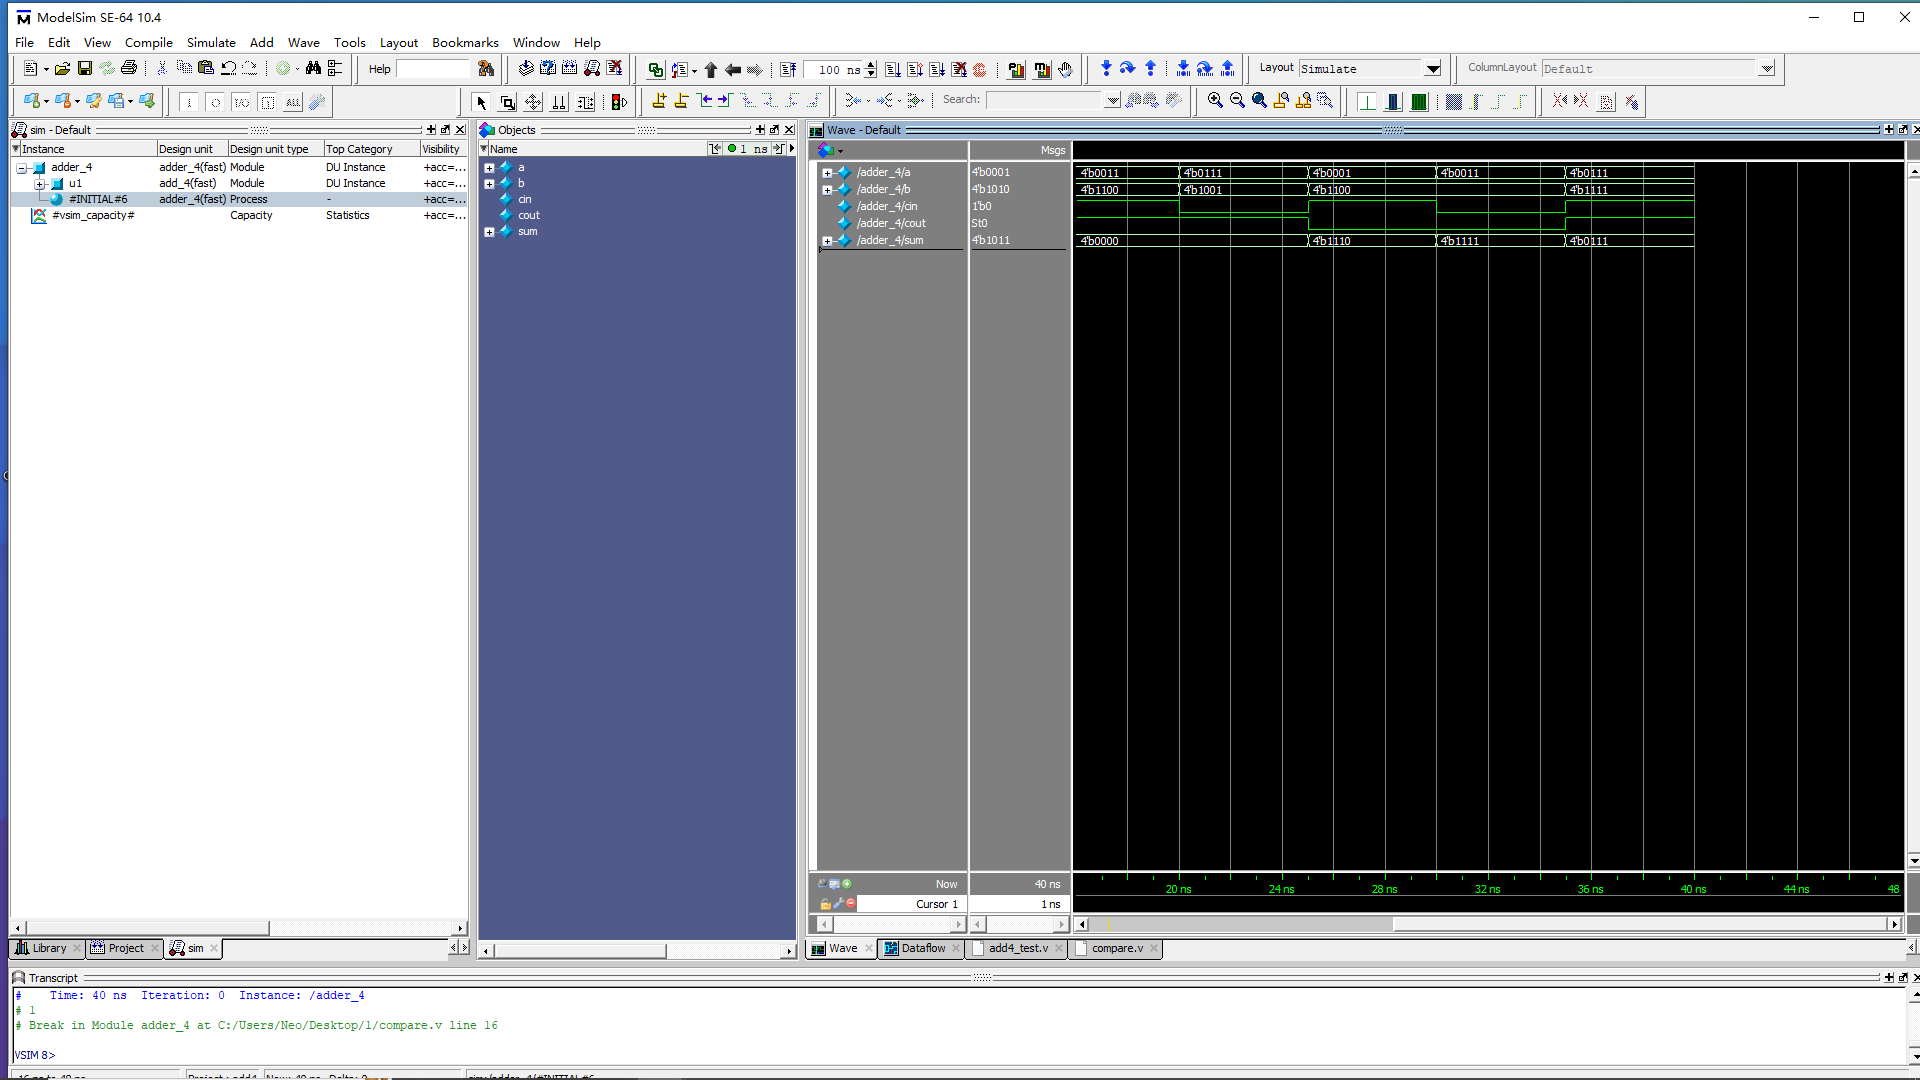The height and width of the screenshot is (1080, 1920).
Task: Click the Find Next Transition icon
Action: (x=726, y=101)
